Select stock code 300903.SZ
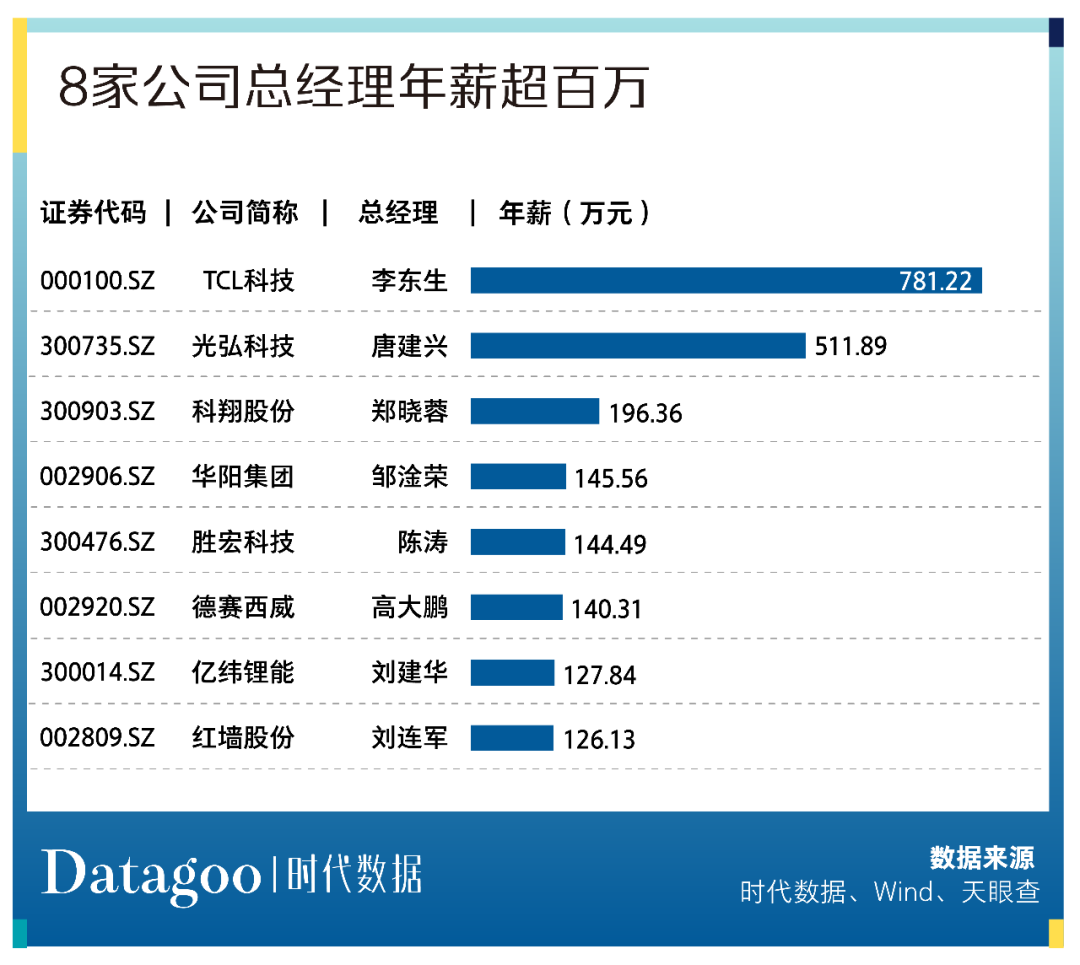 tap(97, 412)
